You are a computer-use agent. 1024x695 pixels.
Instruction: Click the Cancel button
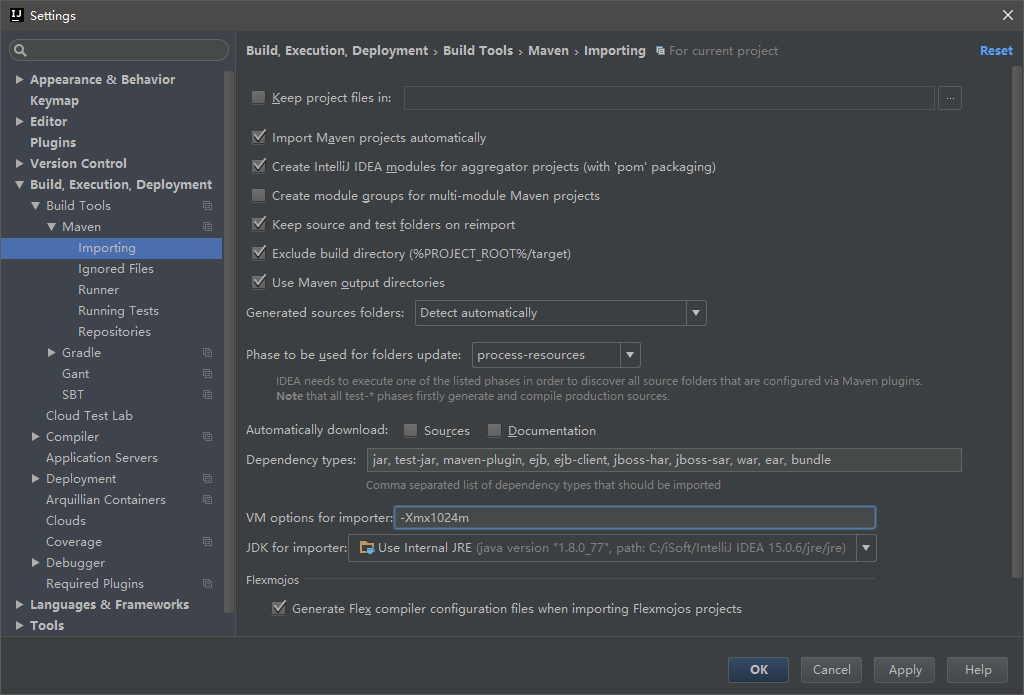[831, 670]
